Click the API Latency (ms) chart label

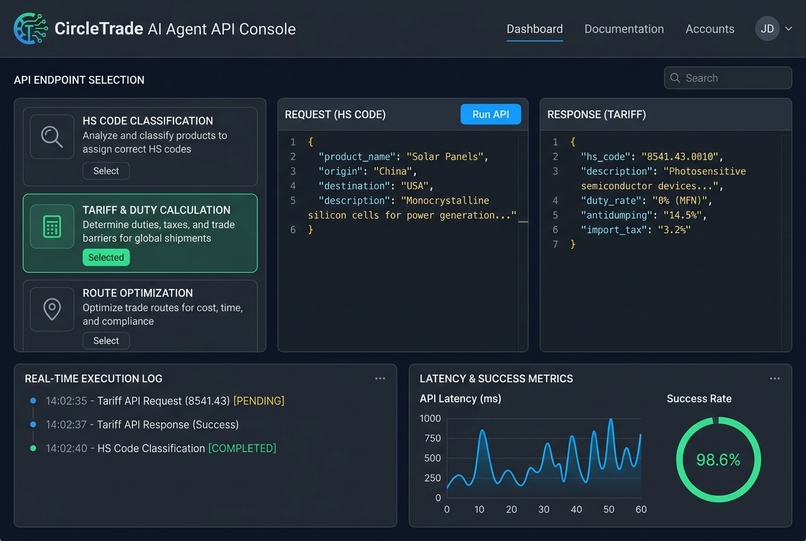(x=460, y=399)
